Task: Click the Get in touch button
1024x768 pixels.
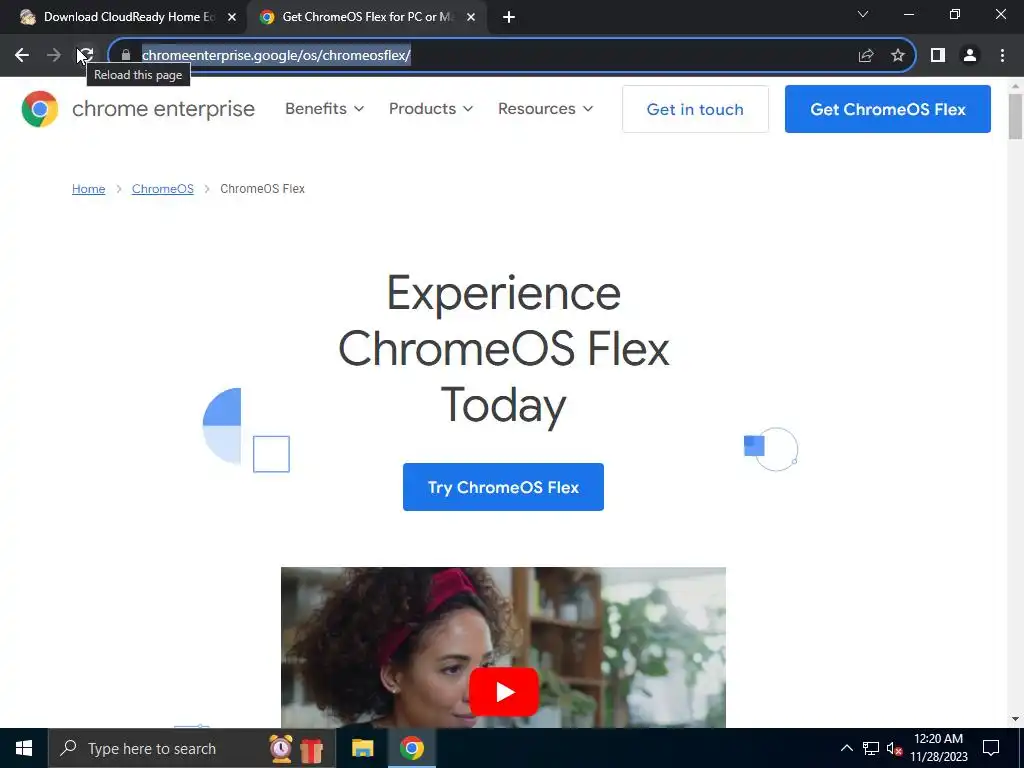Action: coord(695,109)
